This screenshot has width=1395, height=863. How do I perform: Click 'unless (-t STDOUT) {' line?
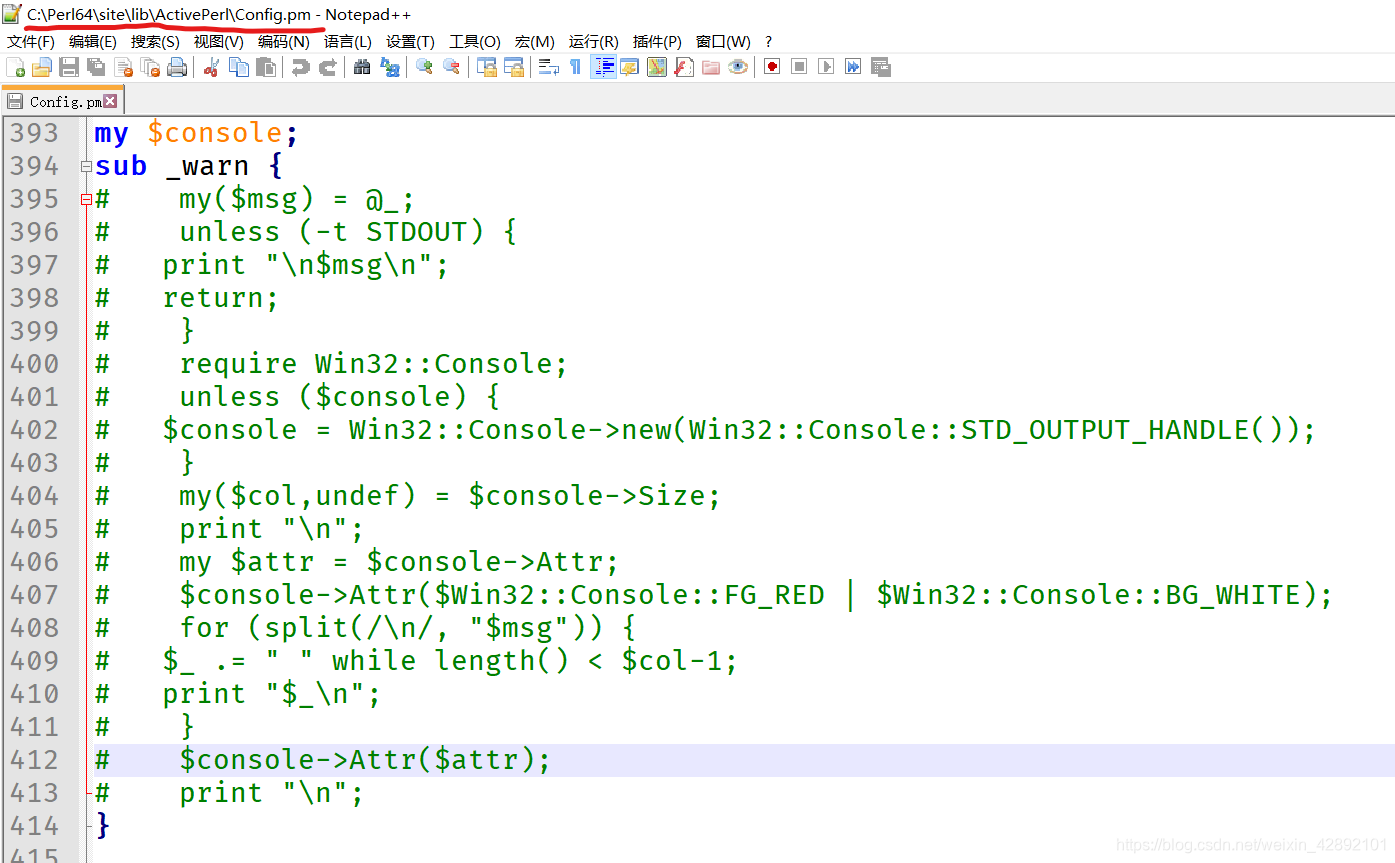click(348, 232)
